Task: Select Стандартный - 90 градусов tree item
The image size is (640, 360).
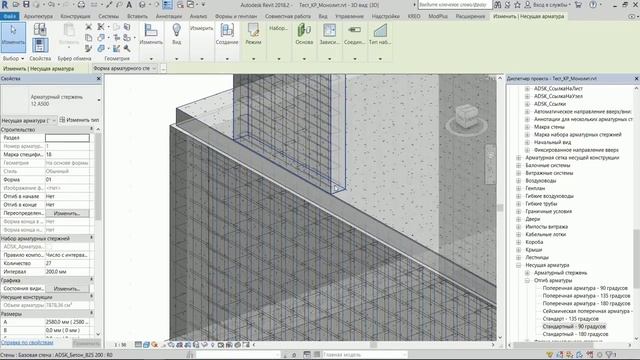Action: point(574,327)
